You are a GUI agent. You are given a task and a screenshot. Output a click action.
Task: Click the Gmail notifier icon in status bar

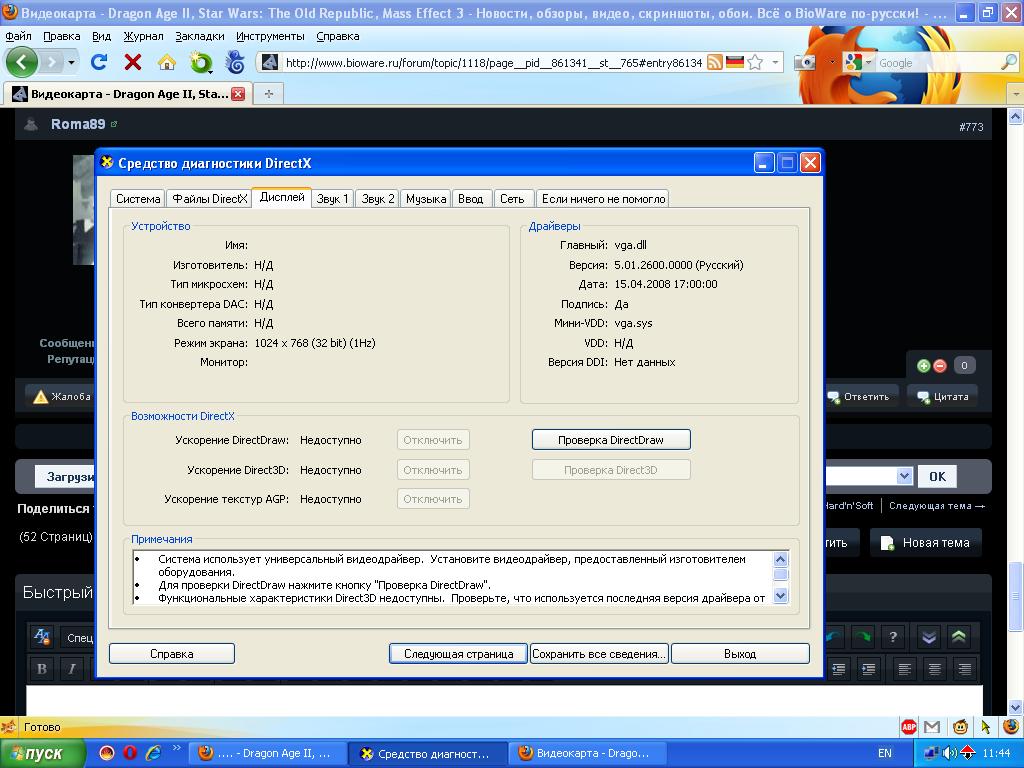pyautogui.click(x=932, y=726)
